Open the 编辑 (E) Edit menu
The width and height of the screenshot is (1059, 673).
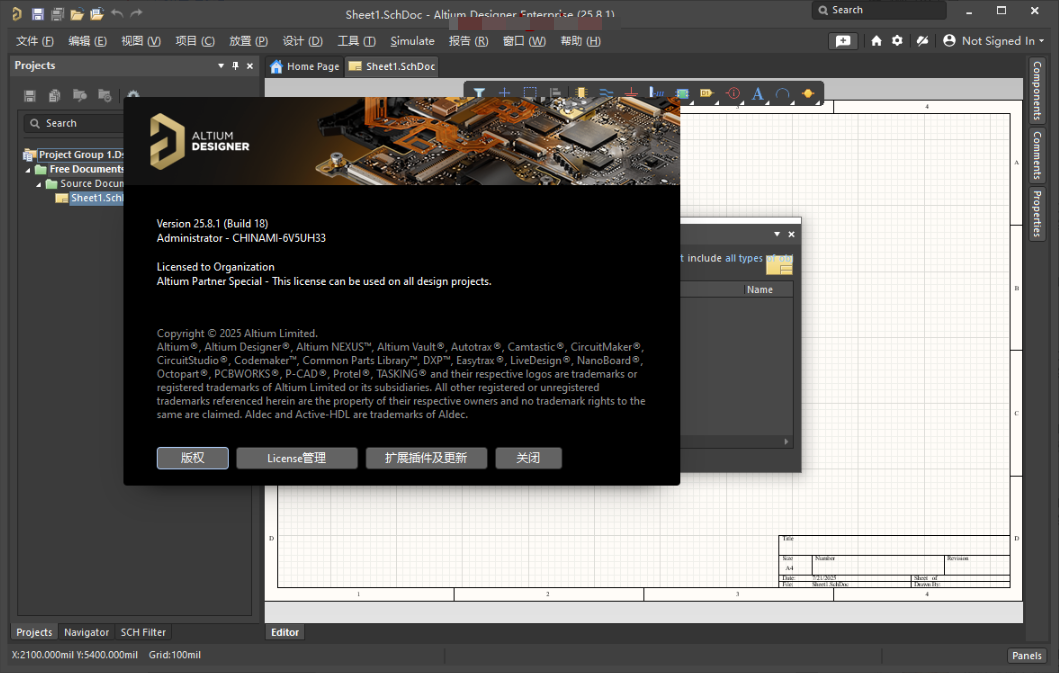(87, 41)
